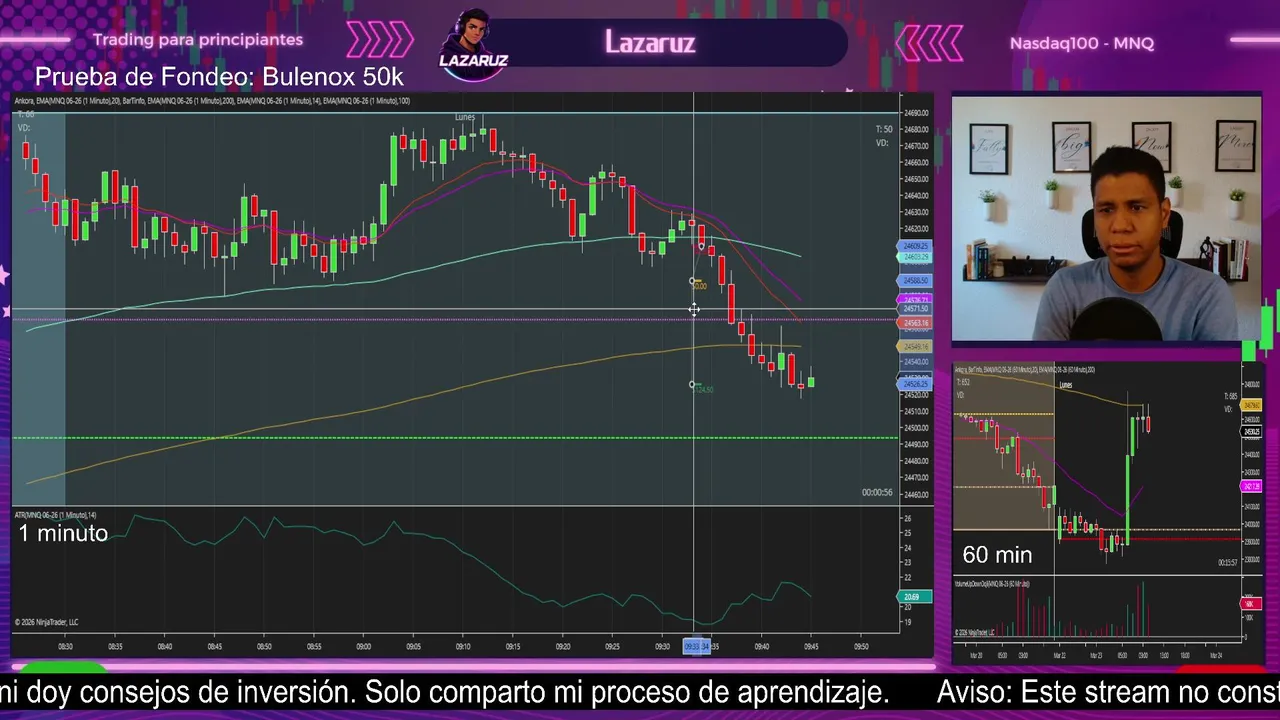The image size is (1280, 720).
Task: Click the Lazaruz stream title text
Action: tap(650, 42)
